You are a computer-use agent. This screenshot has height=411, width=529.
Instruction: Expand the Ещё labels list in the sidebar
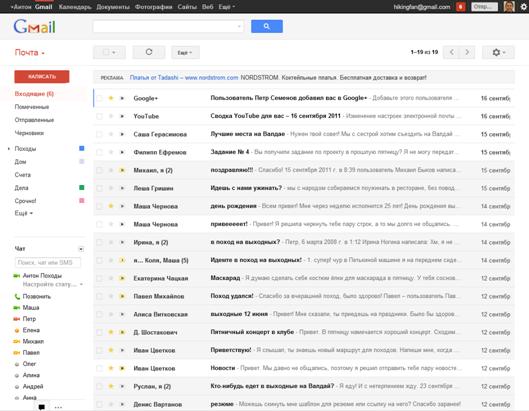[24, 213]
